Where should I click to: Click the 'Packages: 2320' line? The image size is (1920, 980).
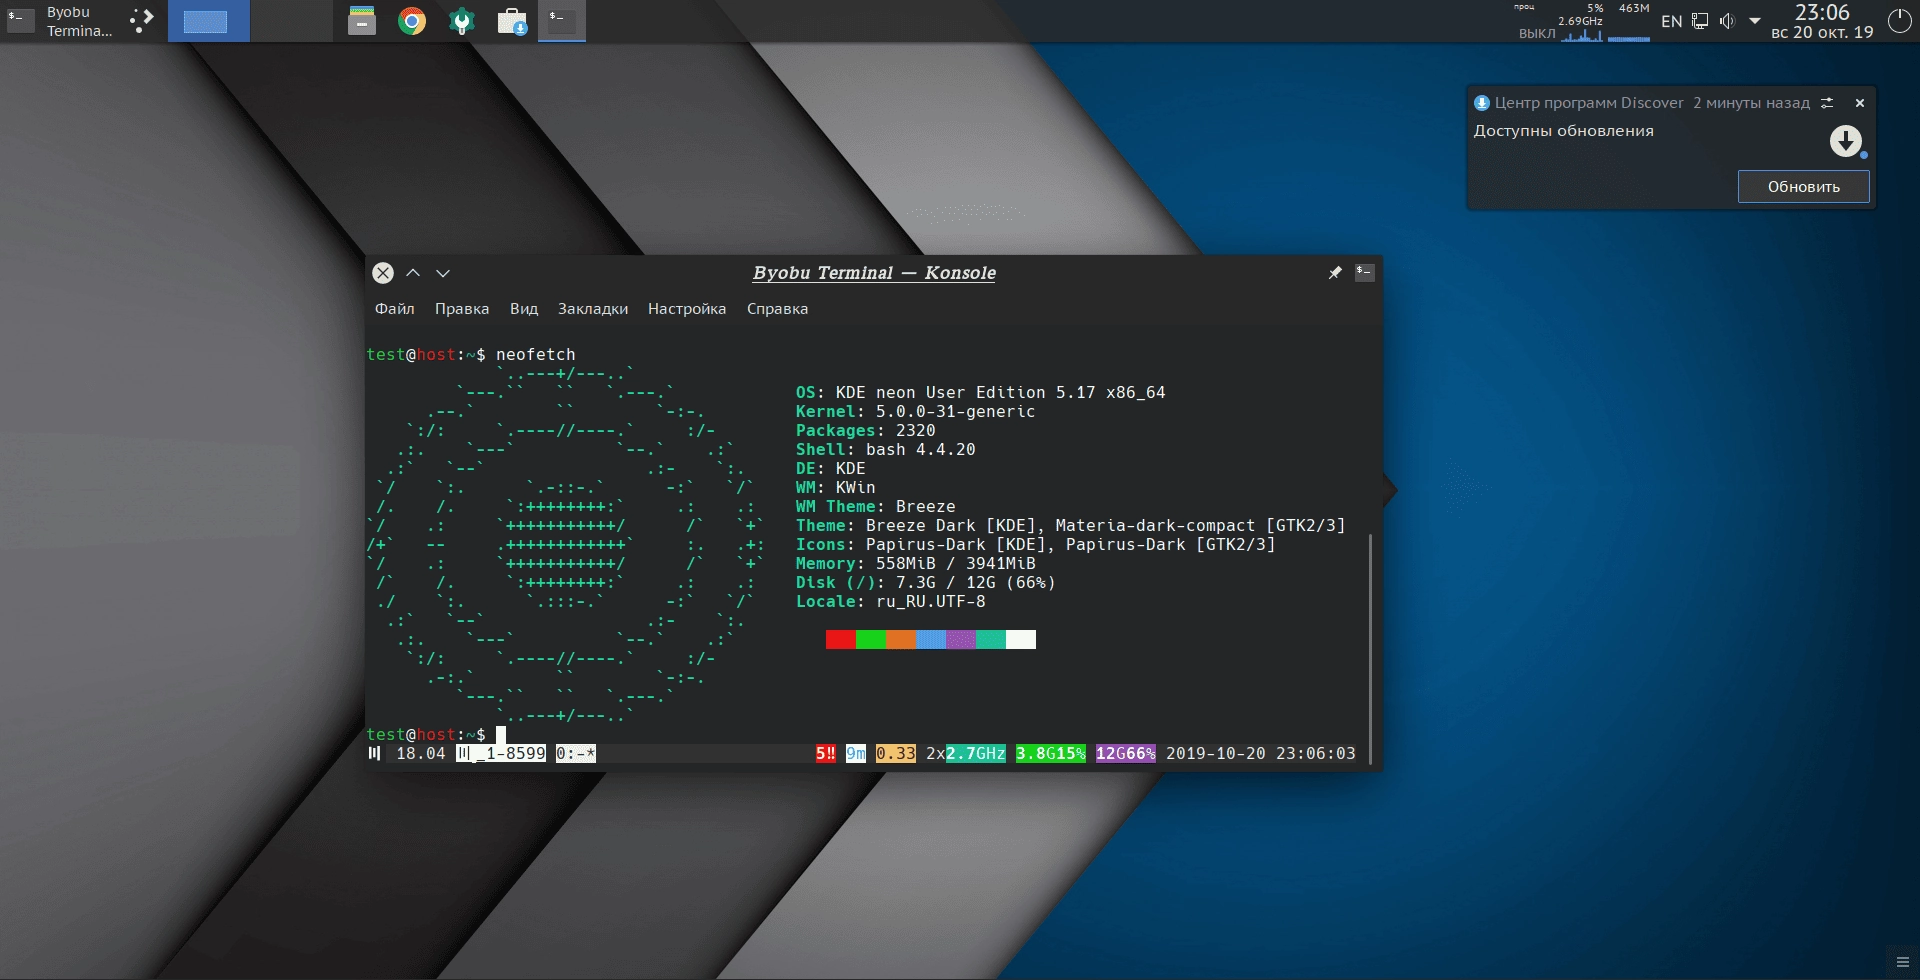tap(866, 431)
